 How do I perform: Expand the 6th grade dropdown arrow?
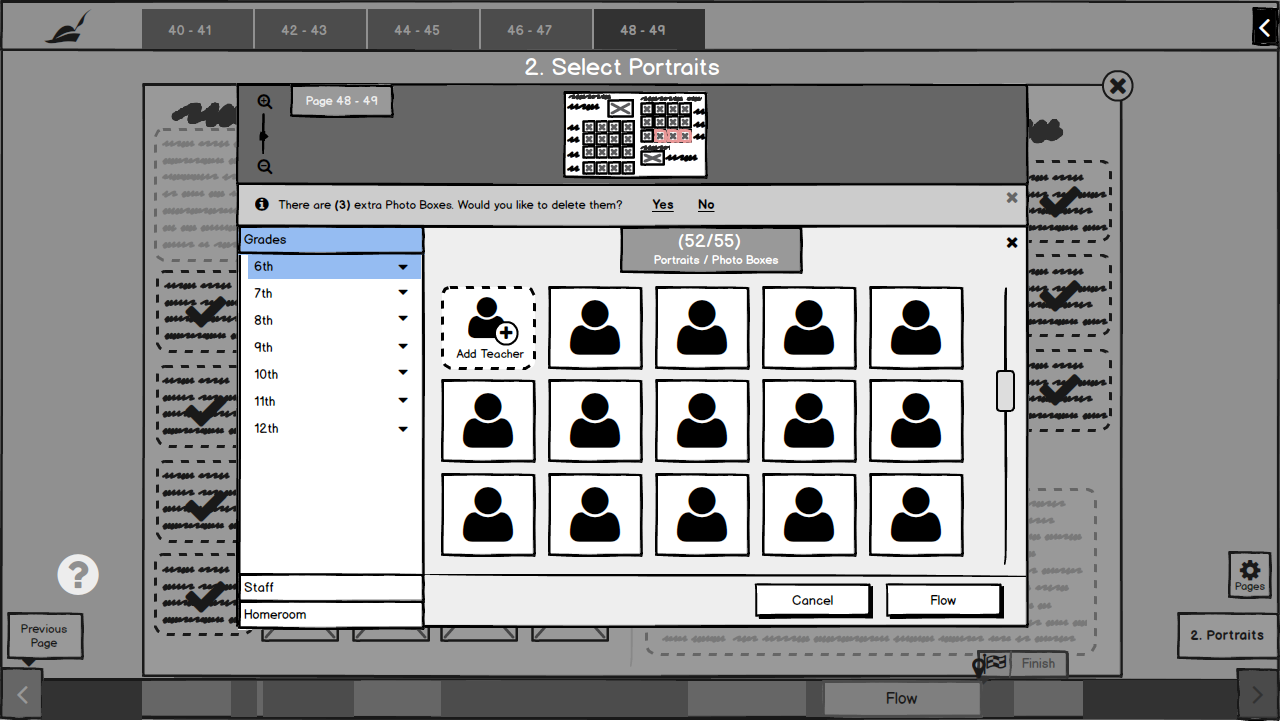click(x=403, y=267)
